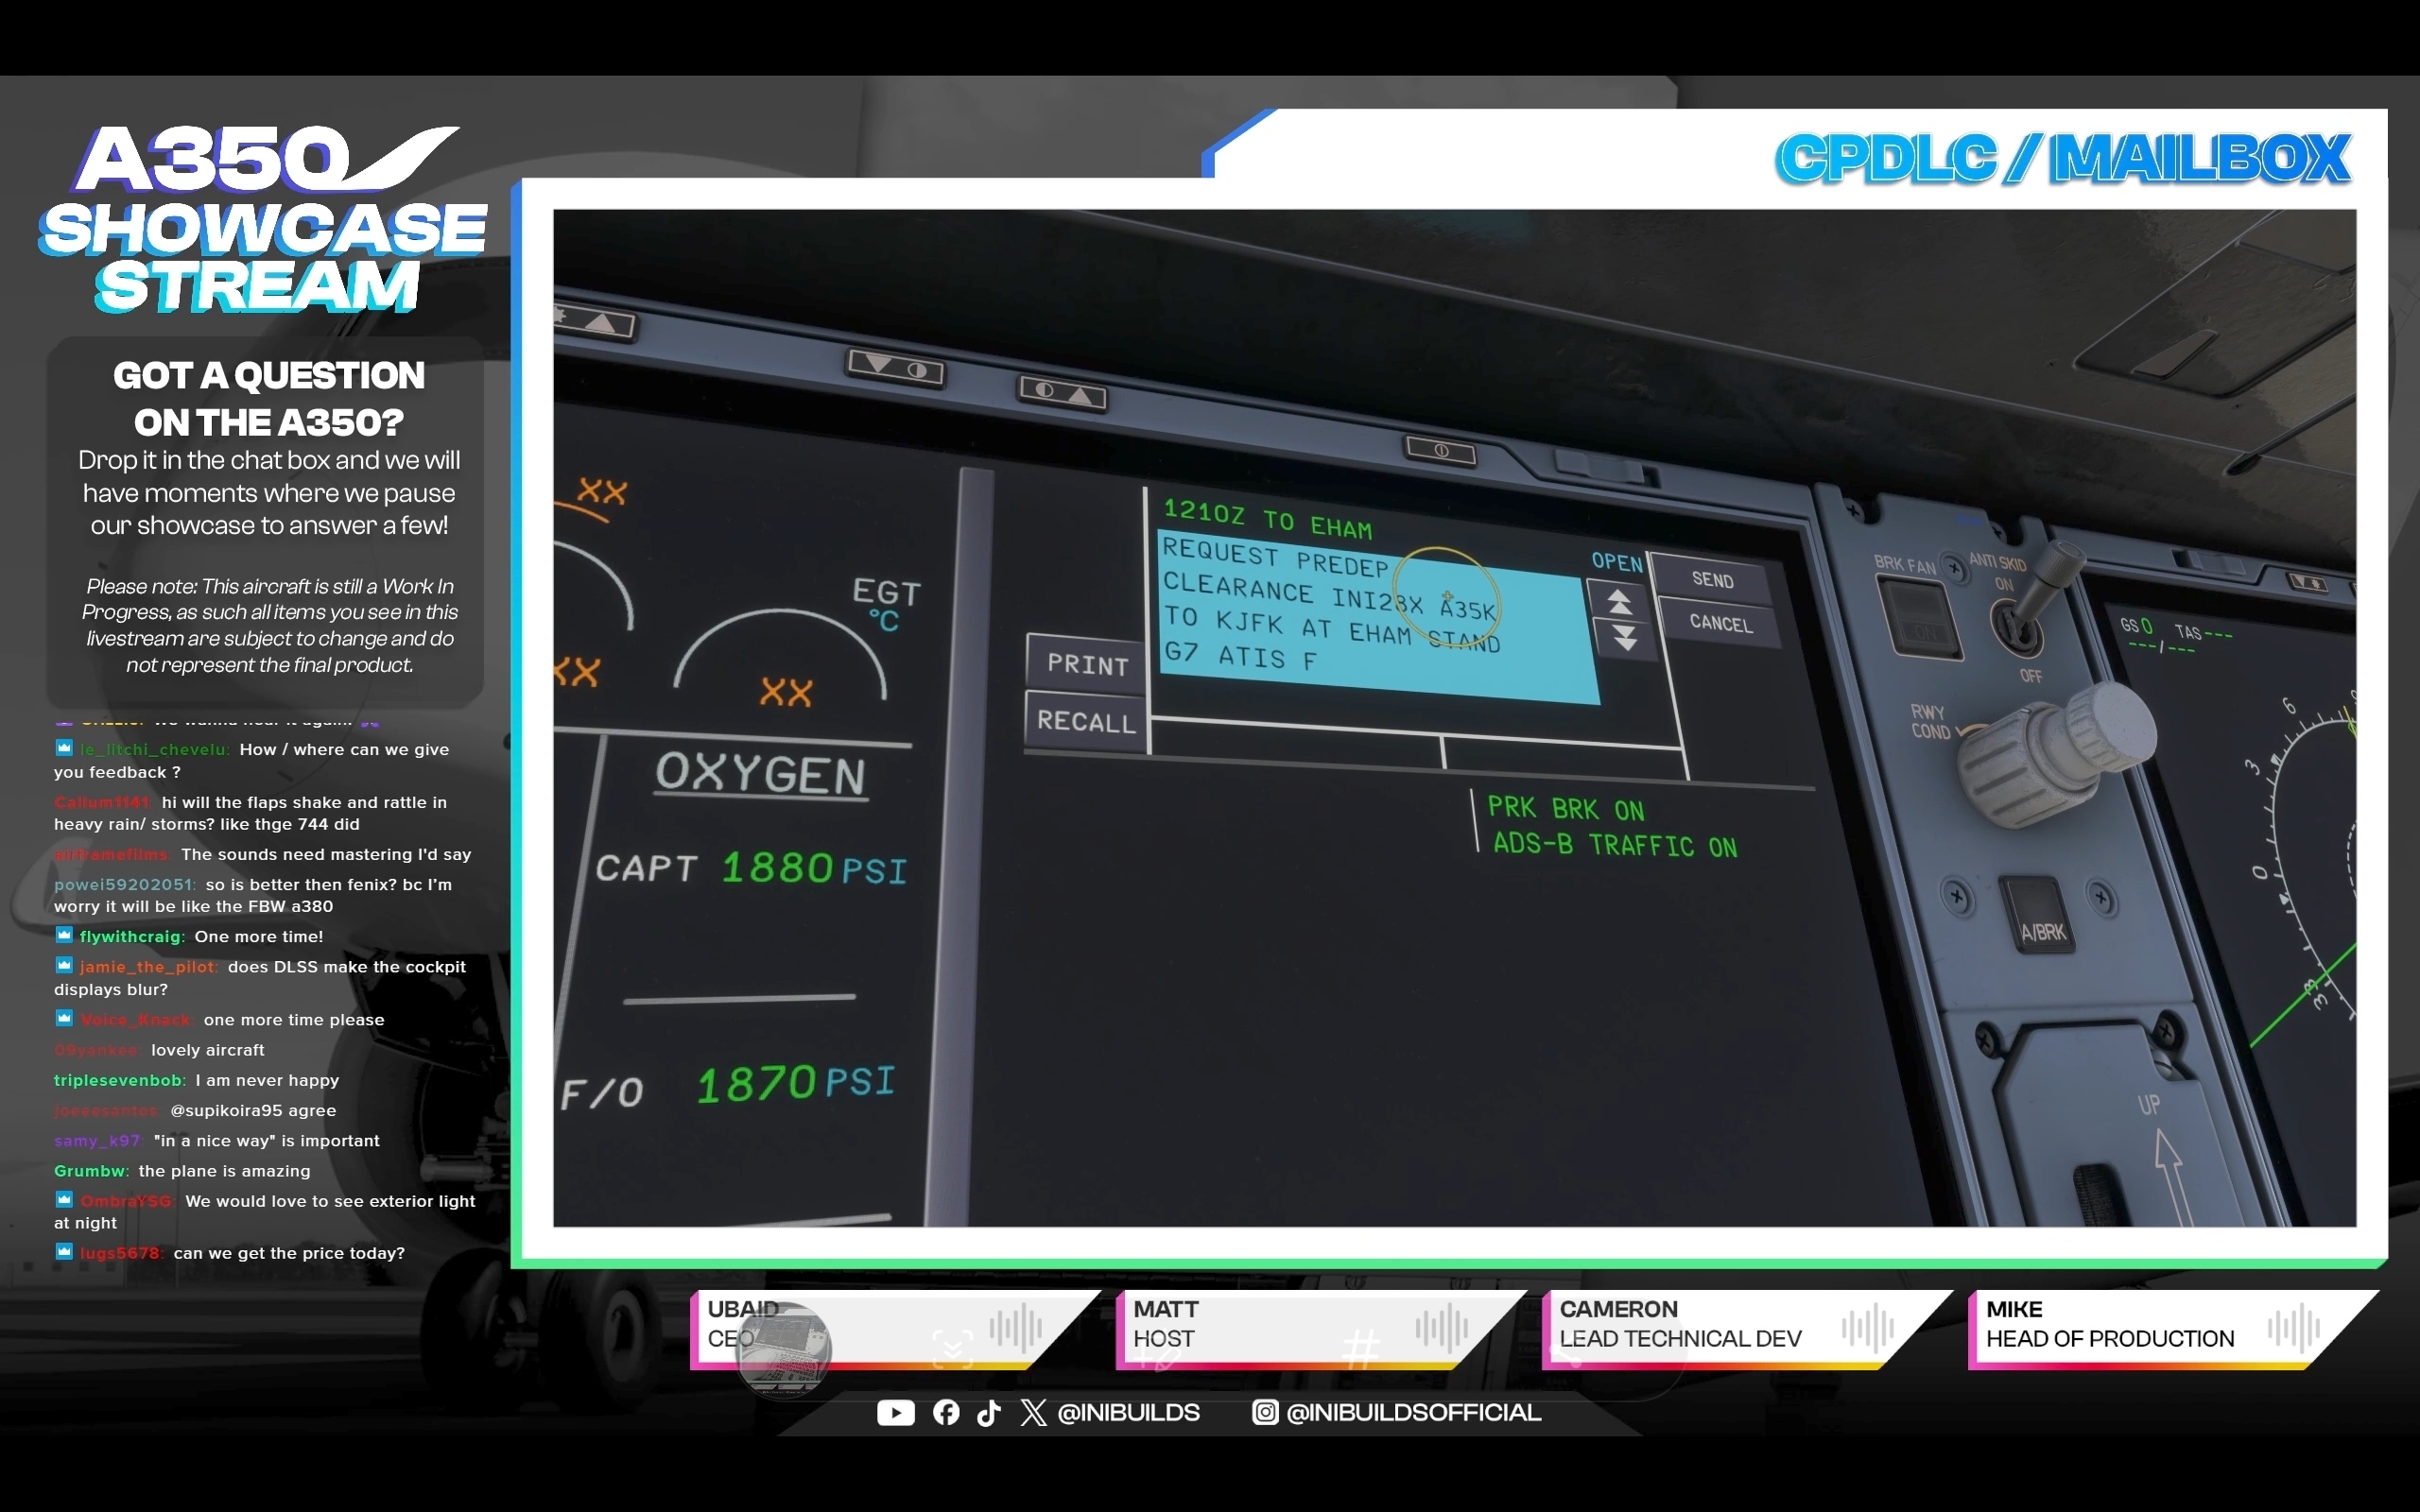This screenshot has height=1512, width=2420.
Task: Click the 1210Z TO EHAM message header
Action: click(x=1267, y=519)
